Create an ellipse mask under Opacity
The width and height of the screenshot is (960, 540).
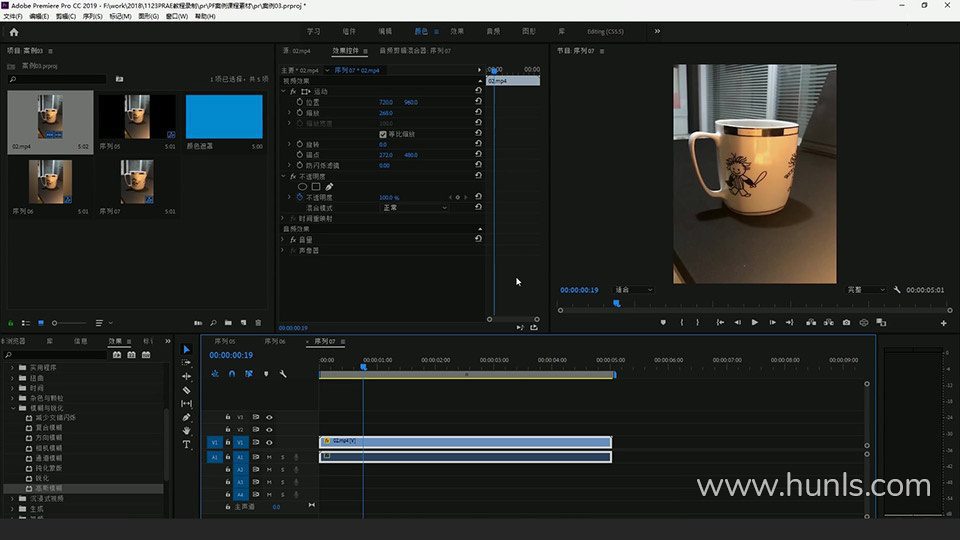pos(302,186)
